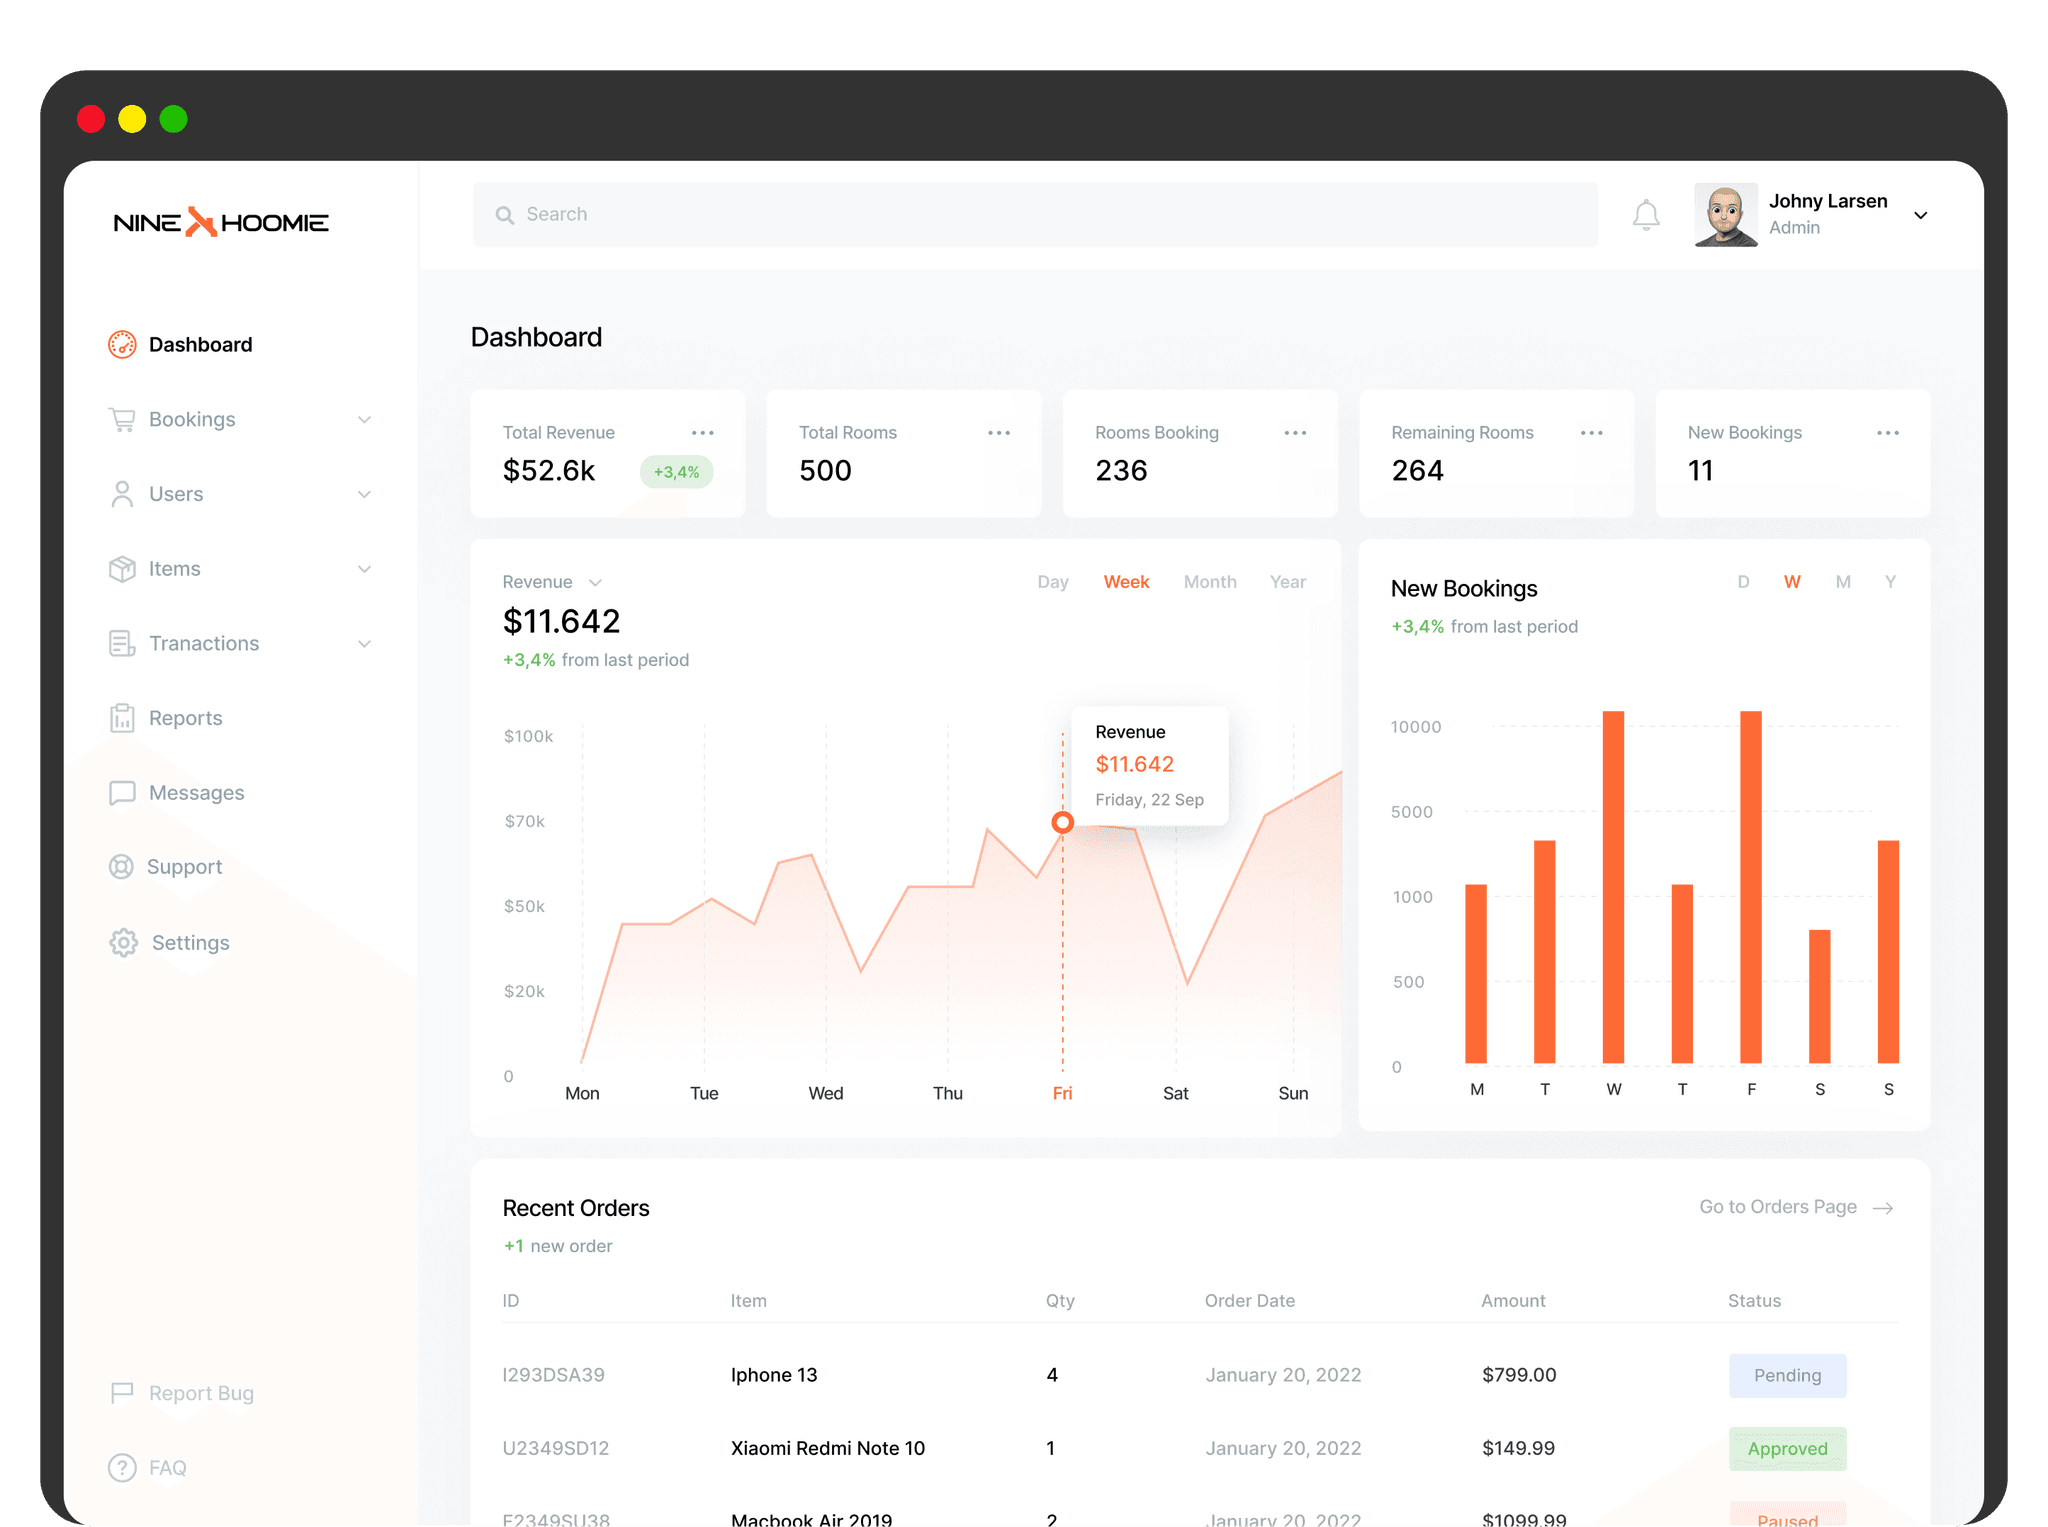The image size is (2048, 1527).
Task: Click the Items box icon
Action: [122, 568]
